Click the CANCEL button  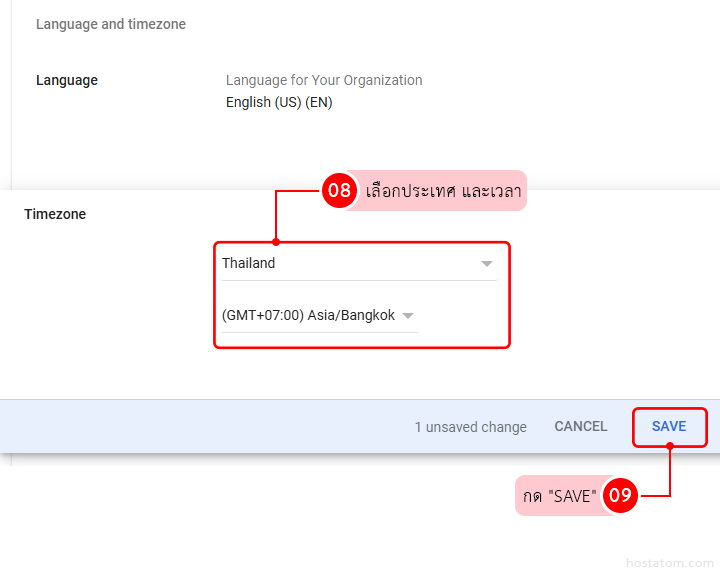[581, 426]
